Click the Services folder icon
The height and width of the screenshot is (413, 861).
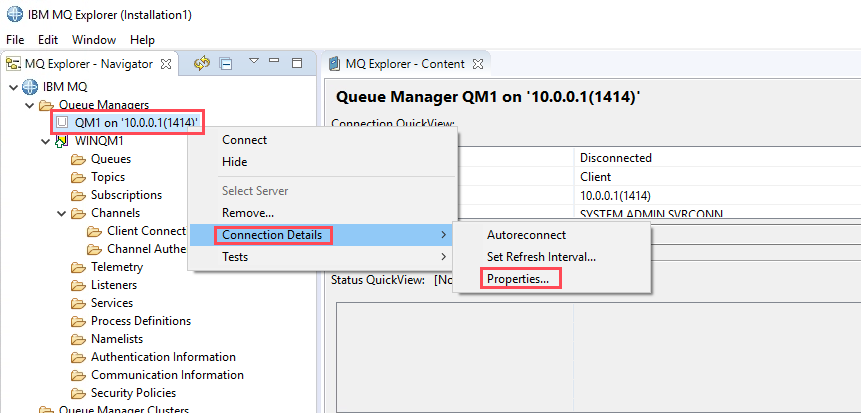[79, 303]
